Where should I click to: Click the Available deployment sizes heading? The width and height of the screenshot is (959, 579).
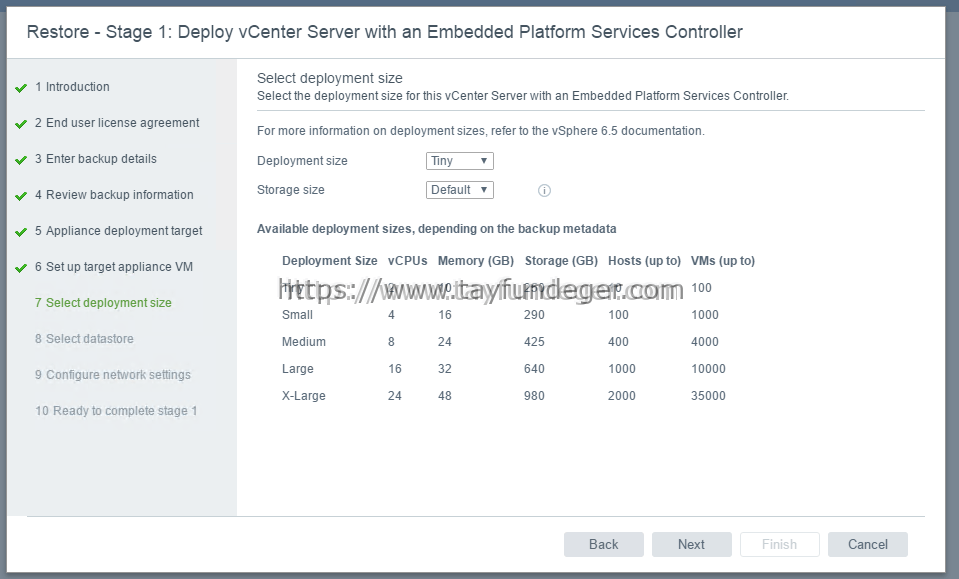[x=437, y=229]
